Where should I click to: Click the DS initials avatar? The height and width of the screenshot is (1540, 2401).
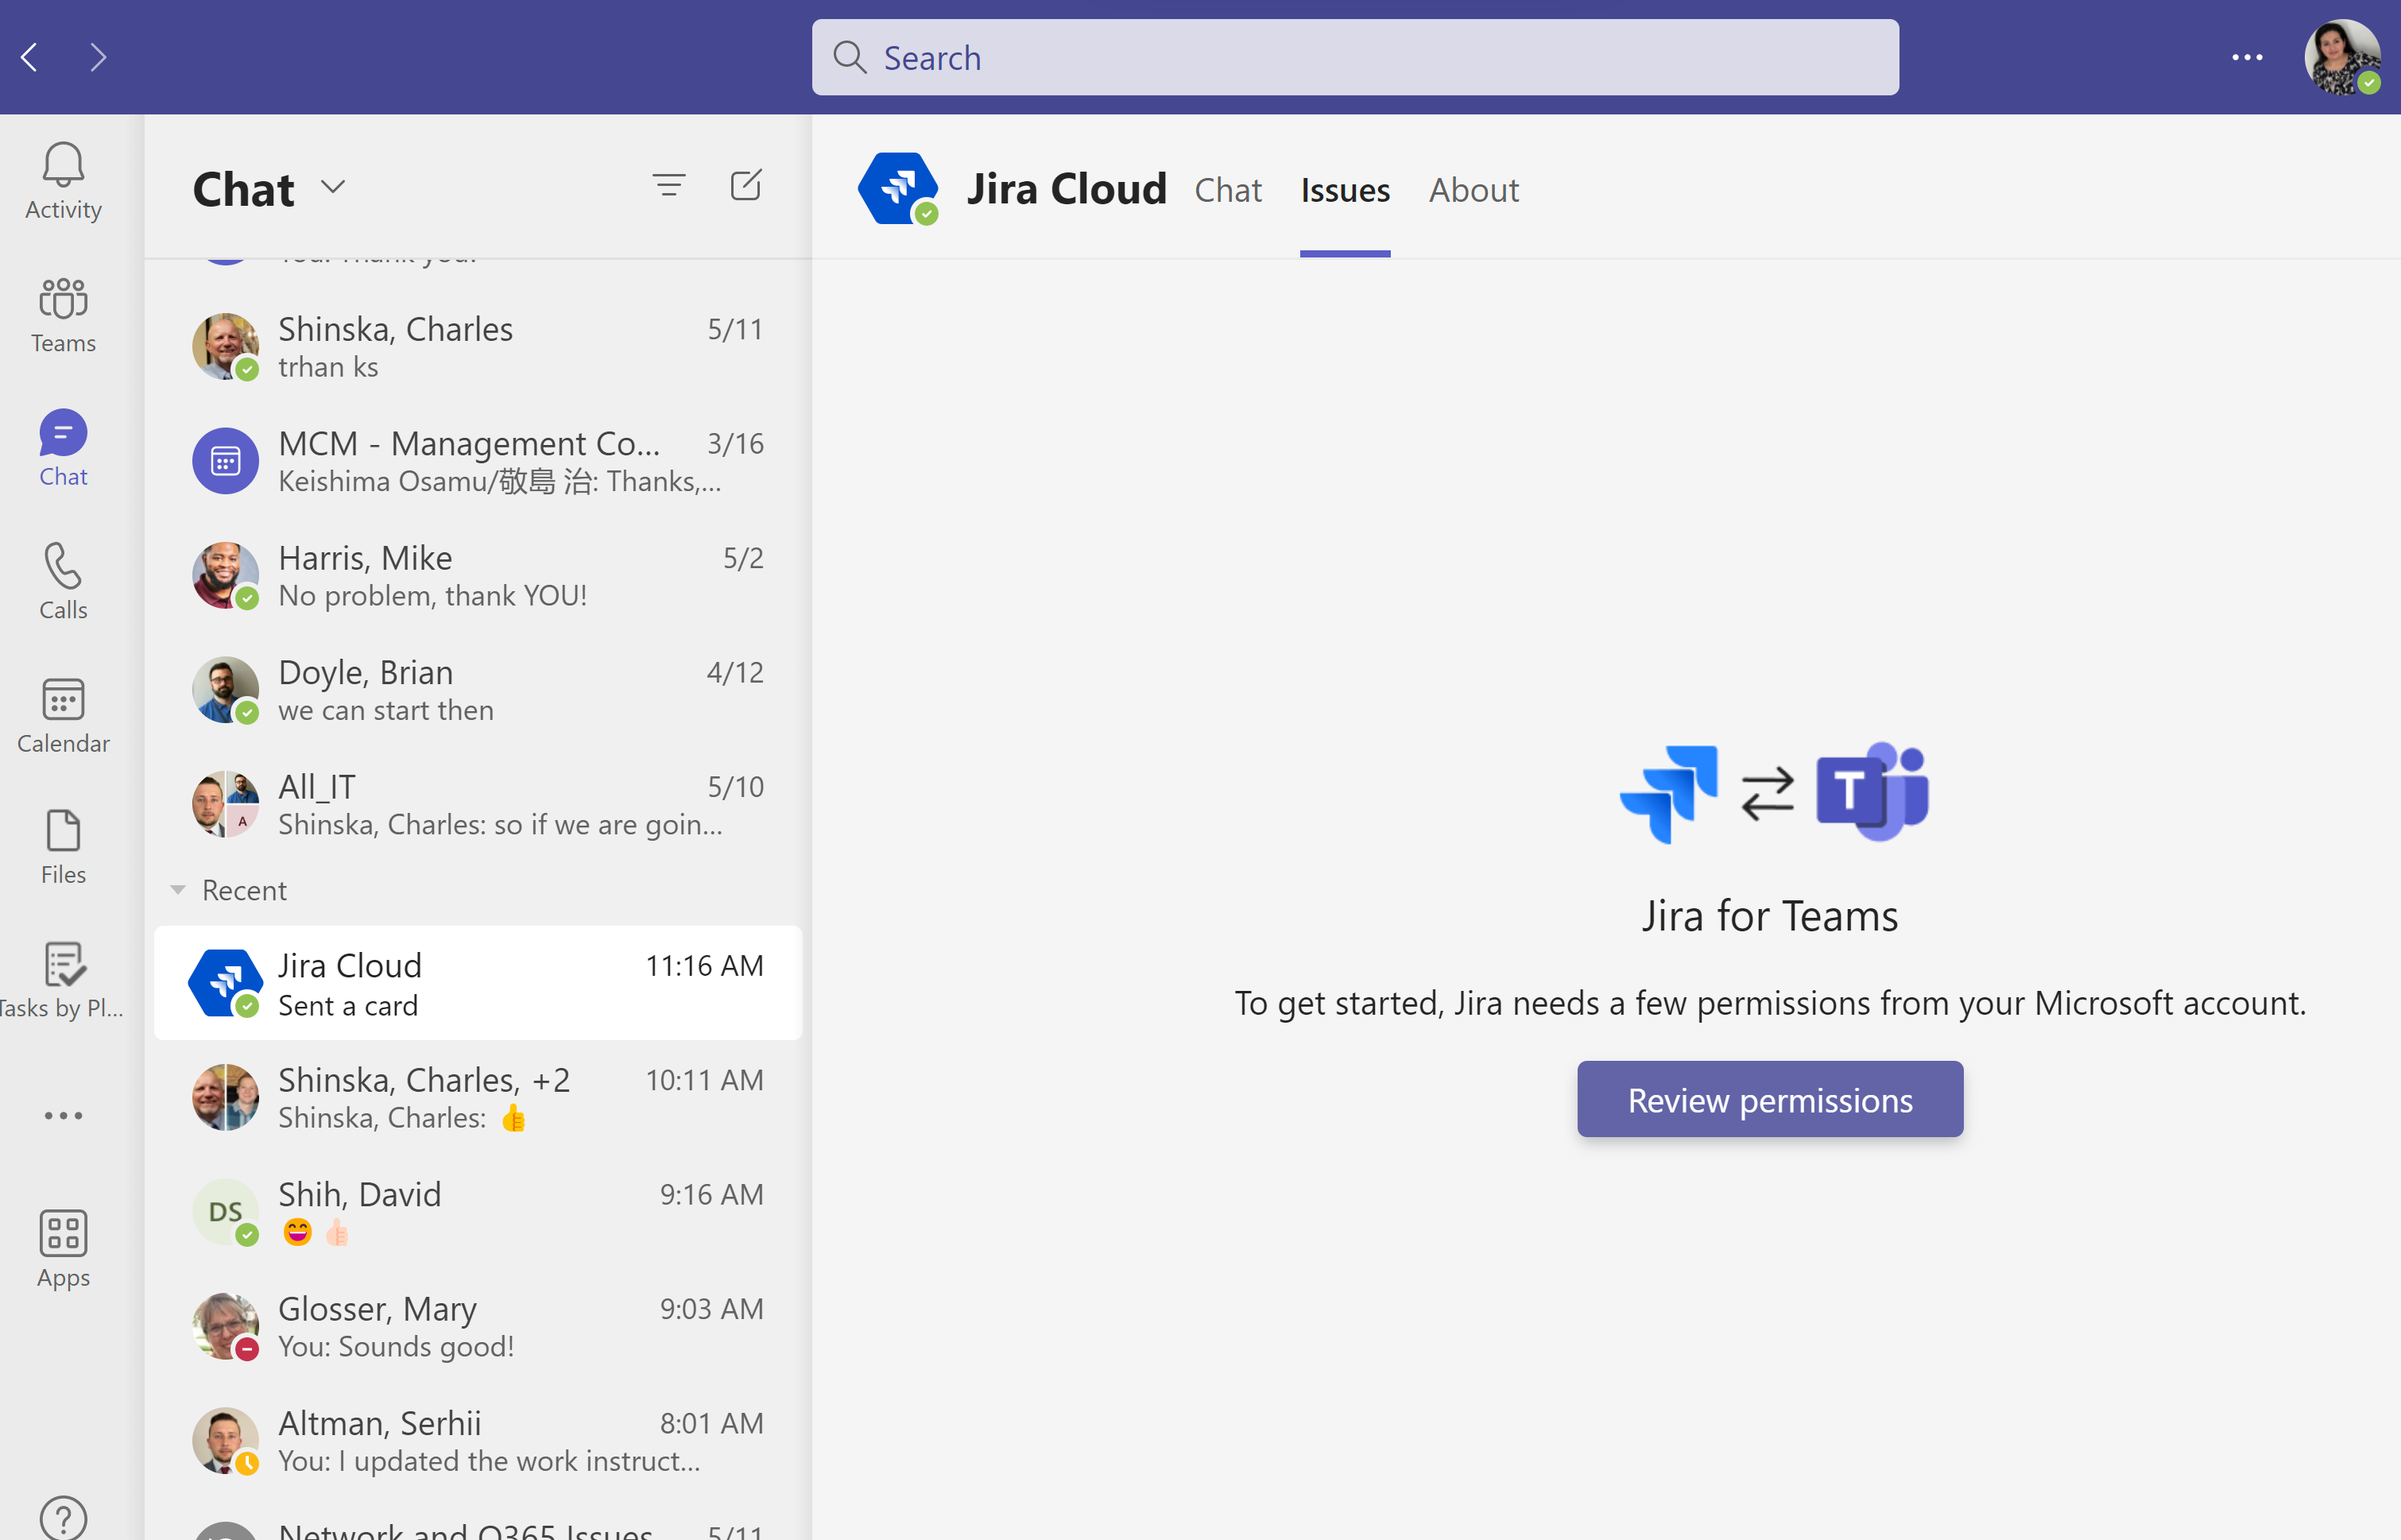point(225,1212)
